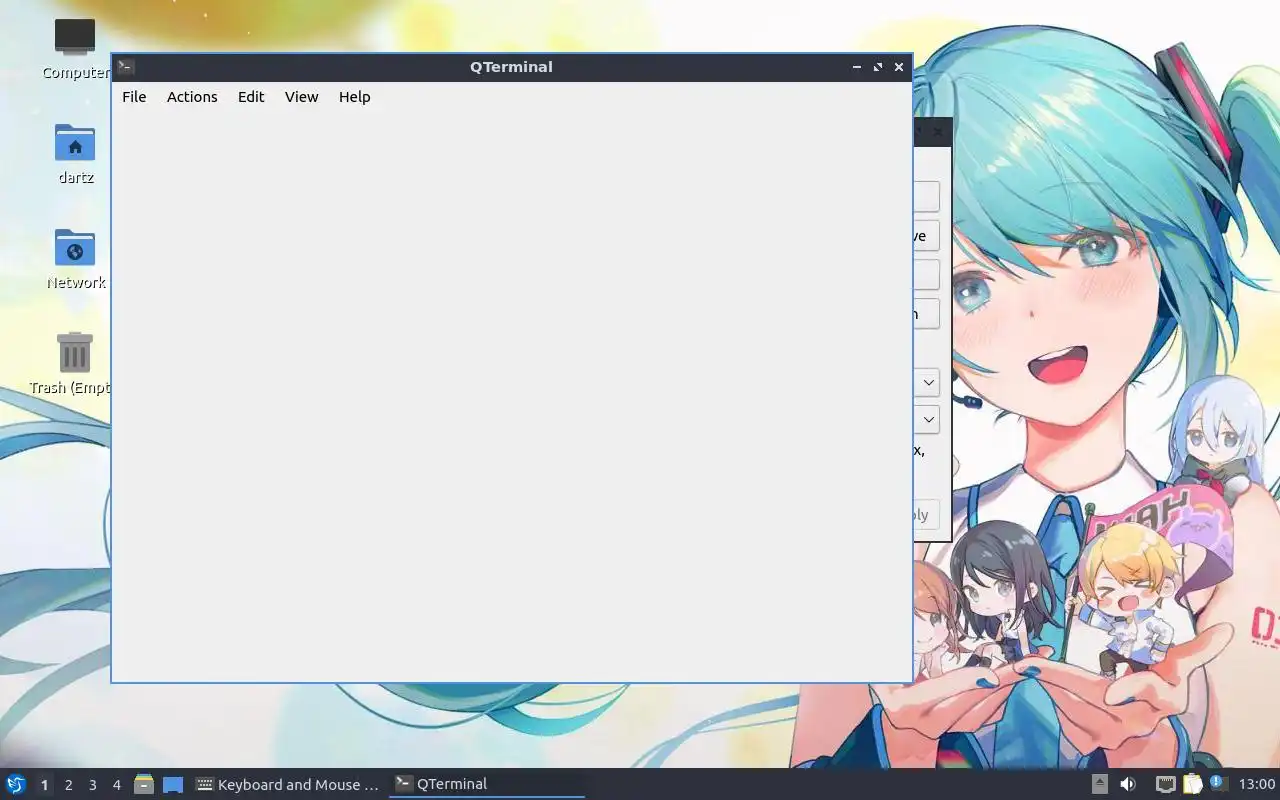Click the show desktop panel icon
Image resolution: width=1280 pixels, height=800 pixels.
click(173, 785)
